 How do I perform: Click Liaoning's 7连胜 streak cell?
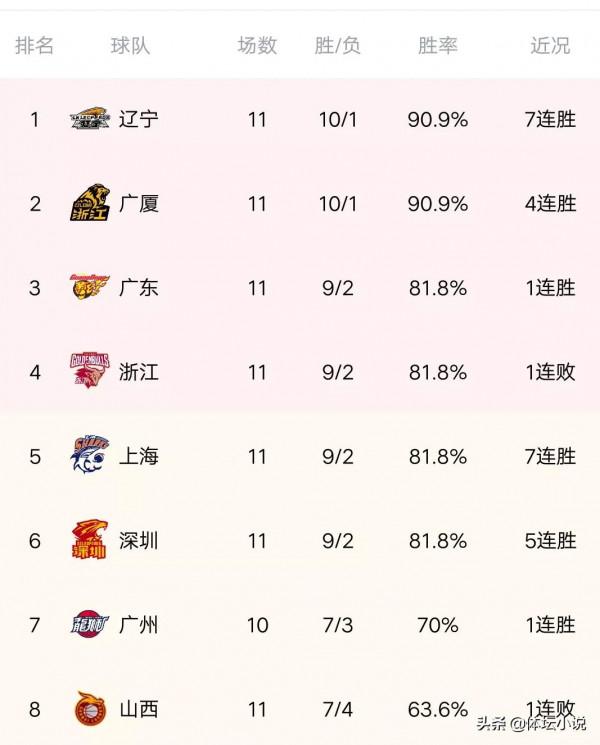(550, 120)
